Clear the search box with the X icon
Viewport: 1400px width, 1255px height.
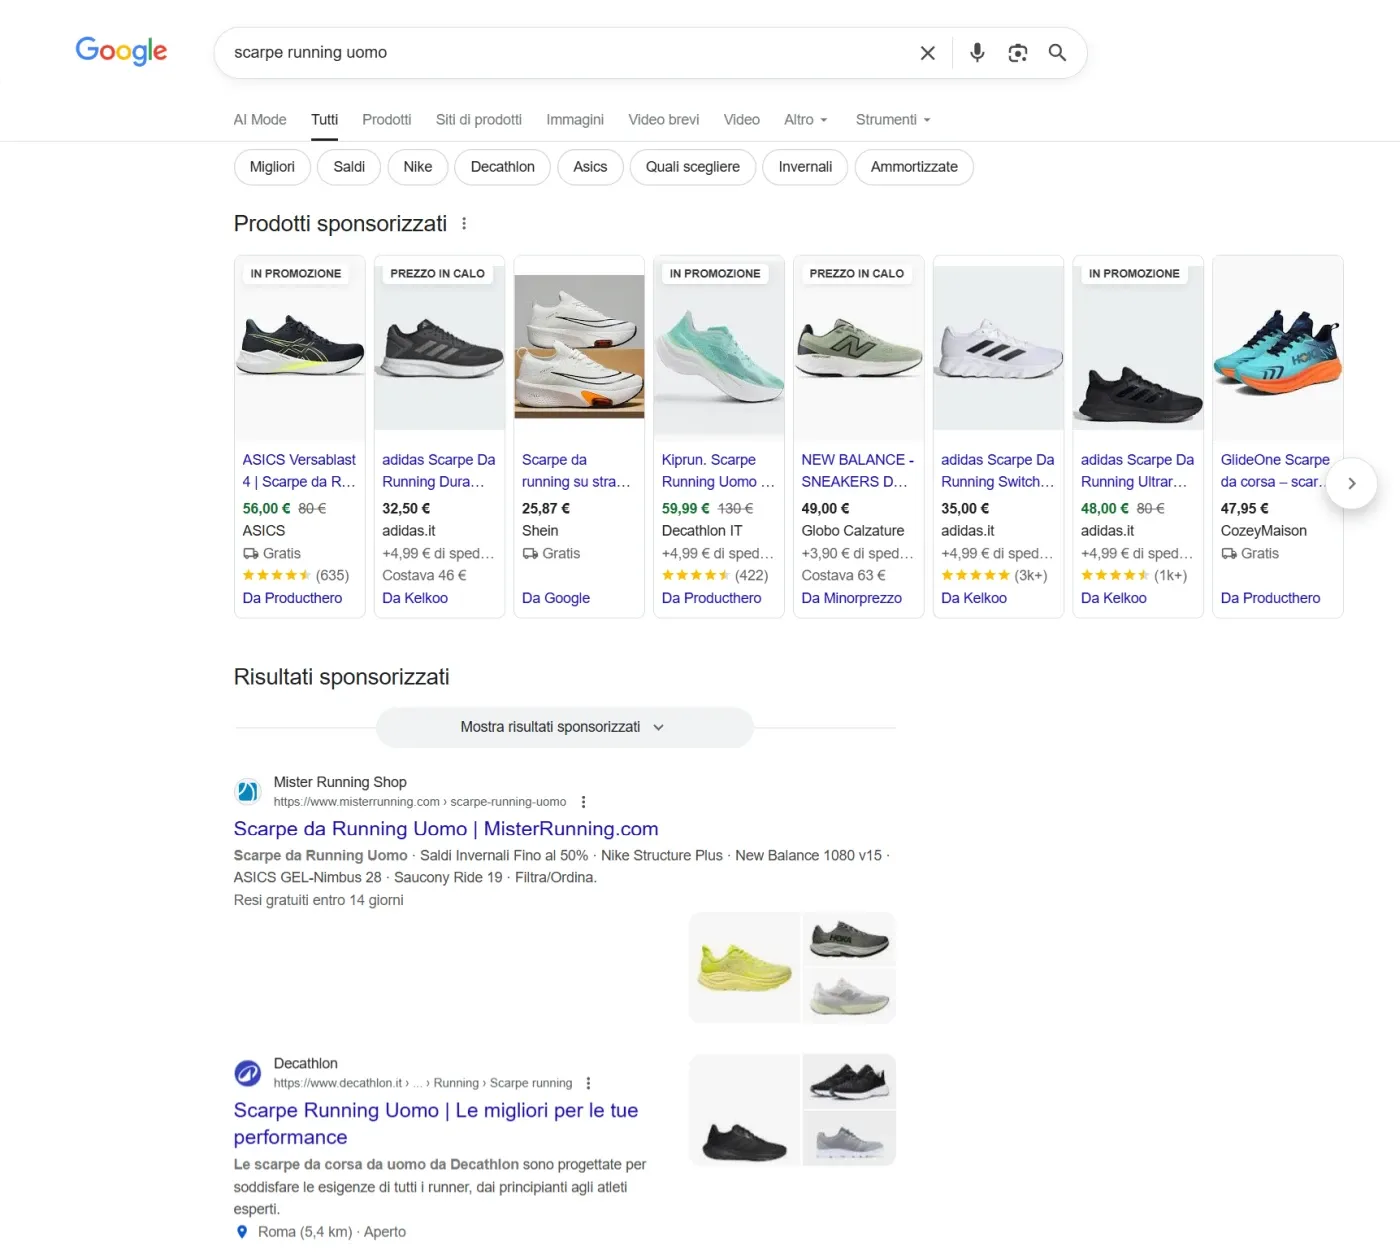pos(927,53)
